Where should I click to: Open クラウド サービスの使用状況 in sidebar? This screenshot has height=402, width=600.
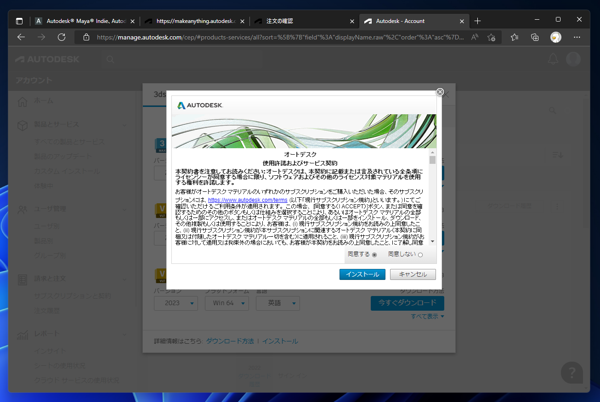(x=77, y=380)
